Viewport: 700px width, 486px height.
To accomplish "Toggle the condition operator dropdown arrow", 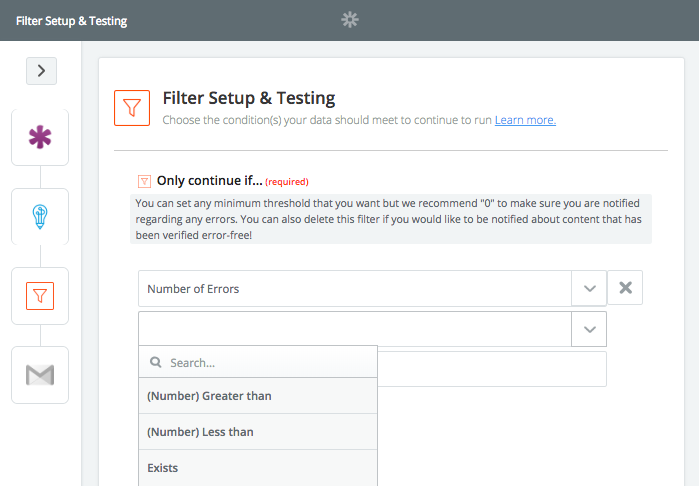I will coord(589,329).
